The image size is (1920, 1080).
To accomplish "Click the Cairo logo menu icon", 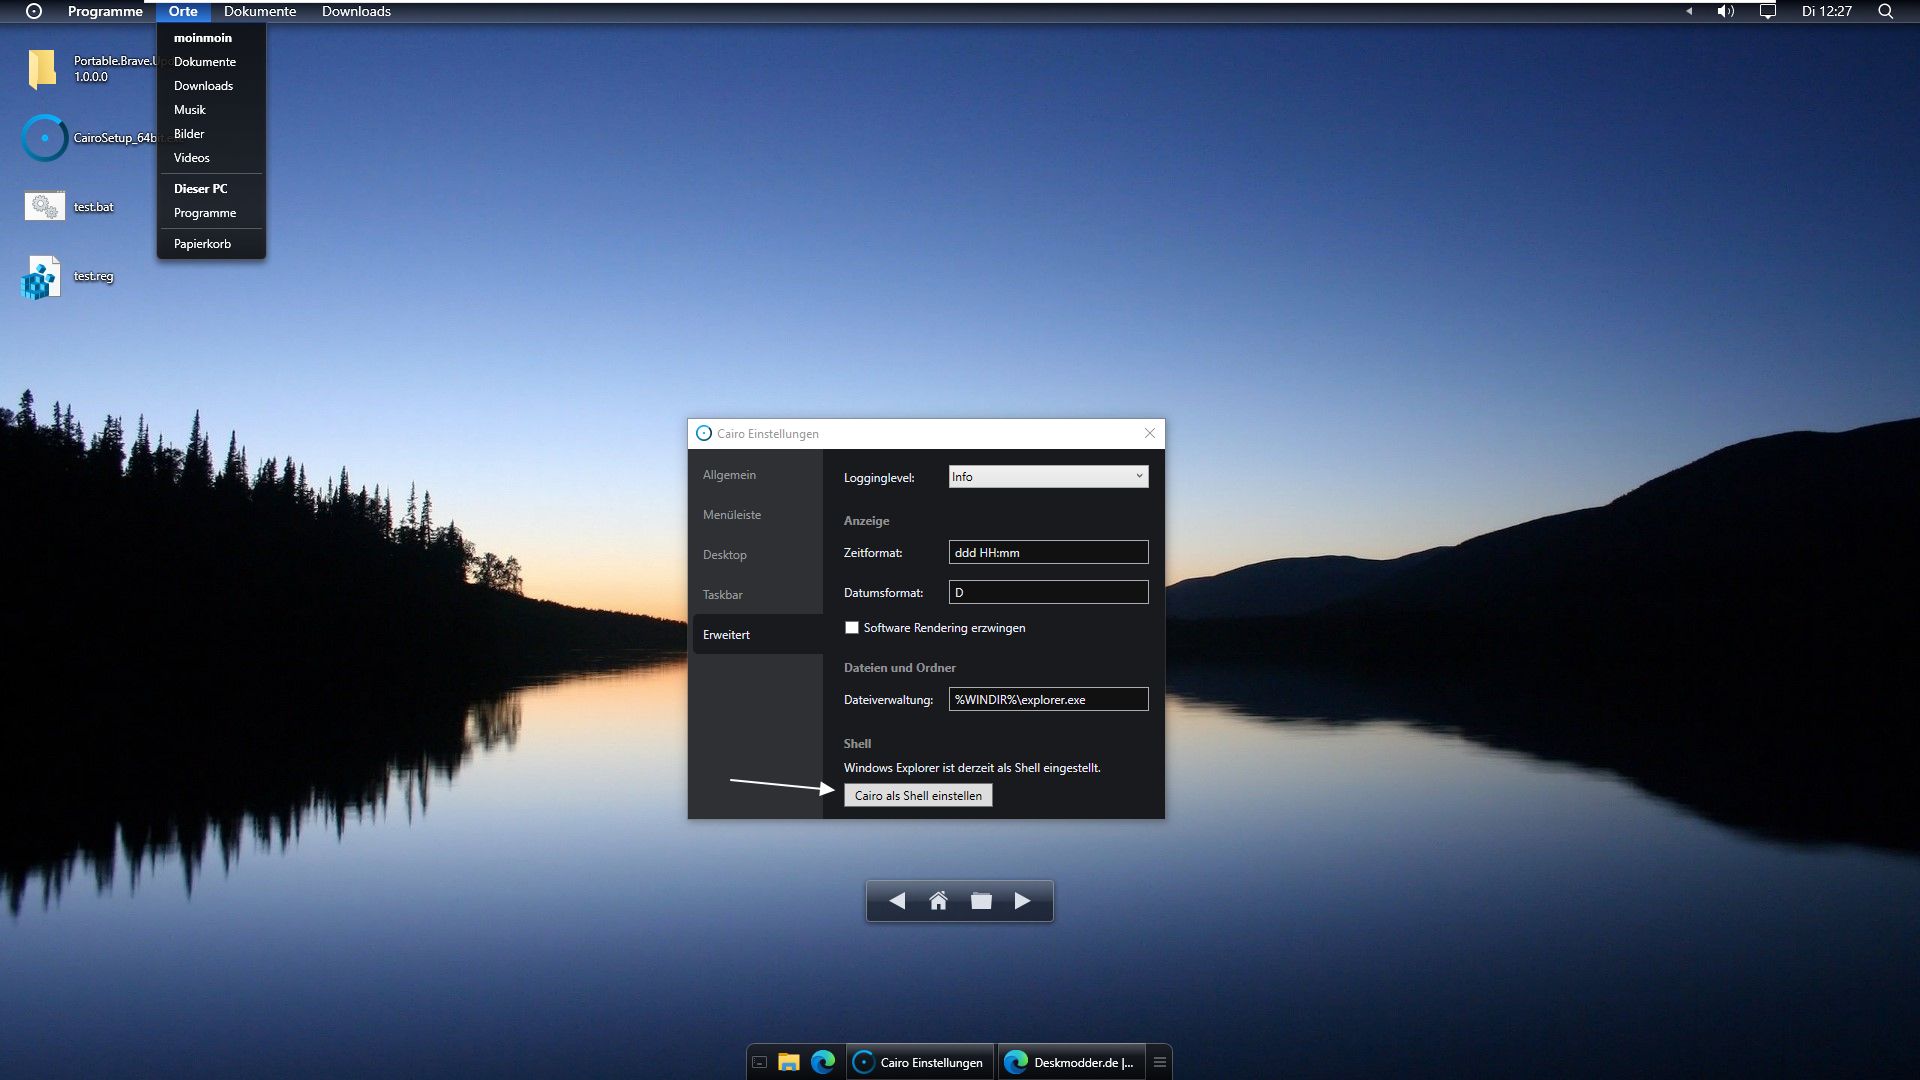I will (x=34, y=11).
